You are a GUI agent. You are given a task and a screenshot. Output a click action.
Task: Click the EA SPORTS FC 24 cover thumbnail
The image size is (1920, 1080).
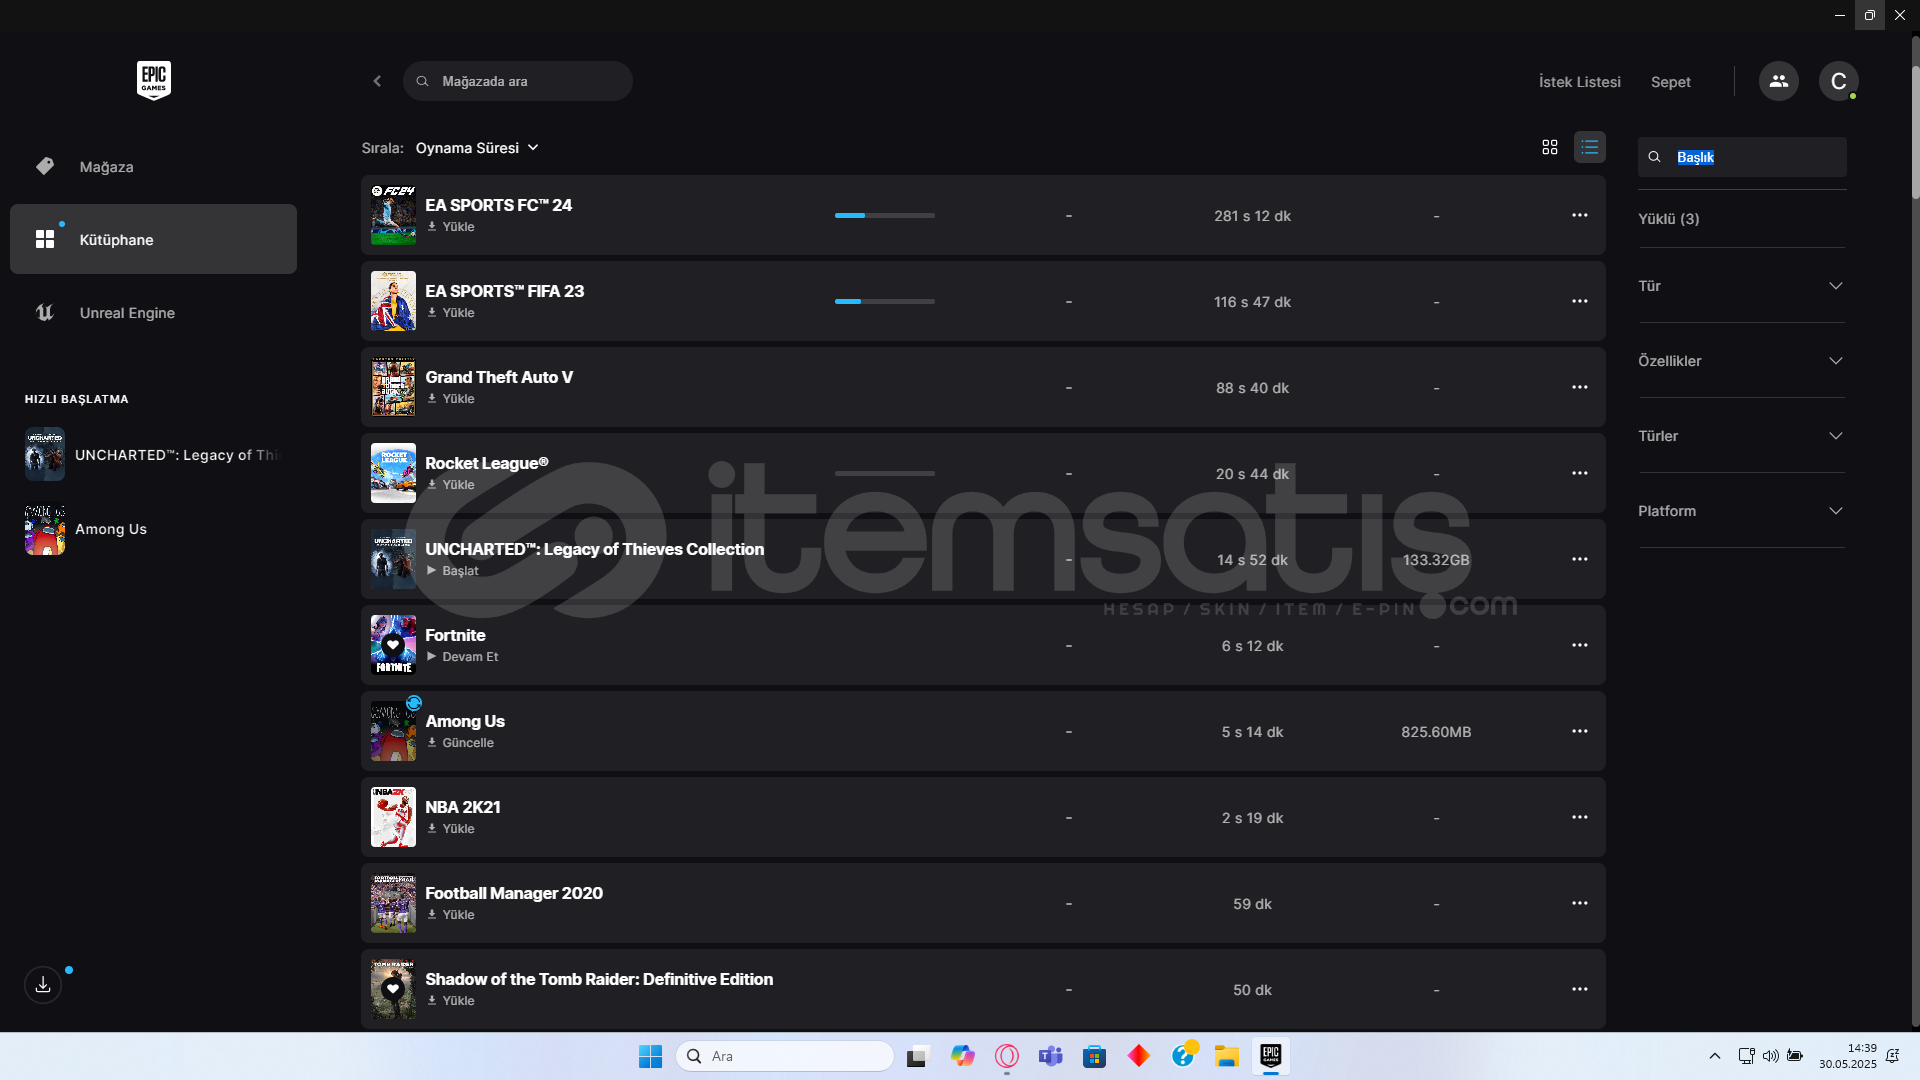tap(393, 215)
